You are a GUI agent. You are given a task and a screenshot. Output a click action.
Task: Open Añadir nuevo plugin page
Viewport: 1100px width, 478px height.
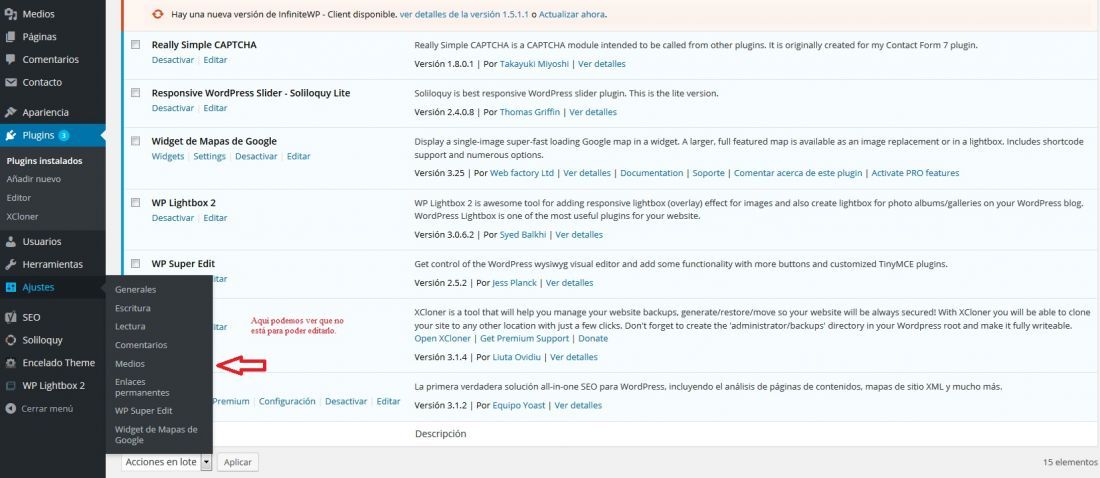(x=34, y=179)
